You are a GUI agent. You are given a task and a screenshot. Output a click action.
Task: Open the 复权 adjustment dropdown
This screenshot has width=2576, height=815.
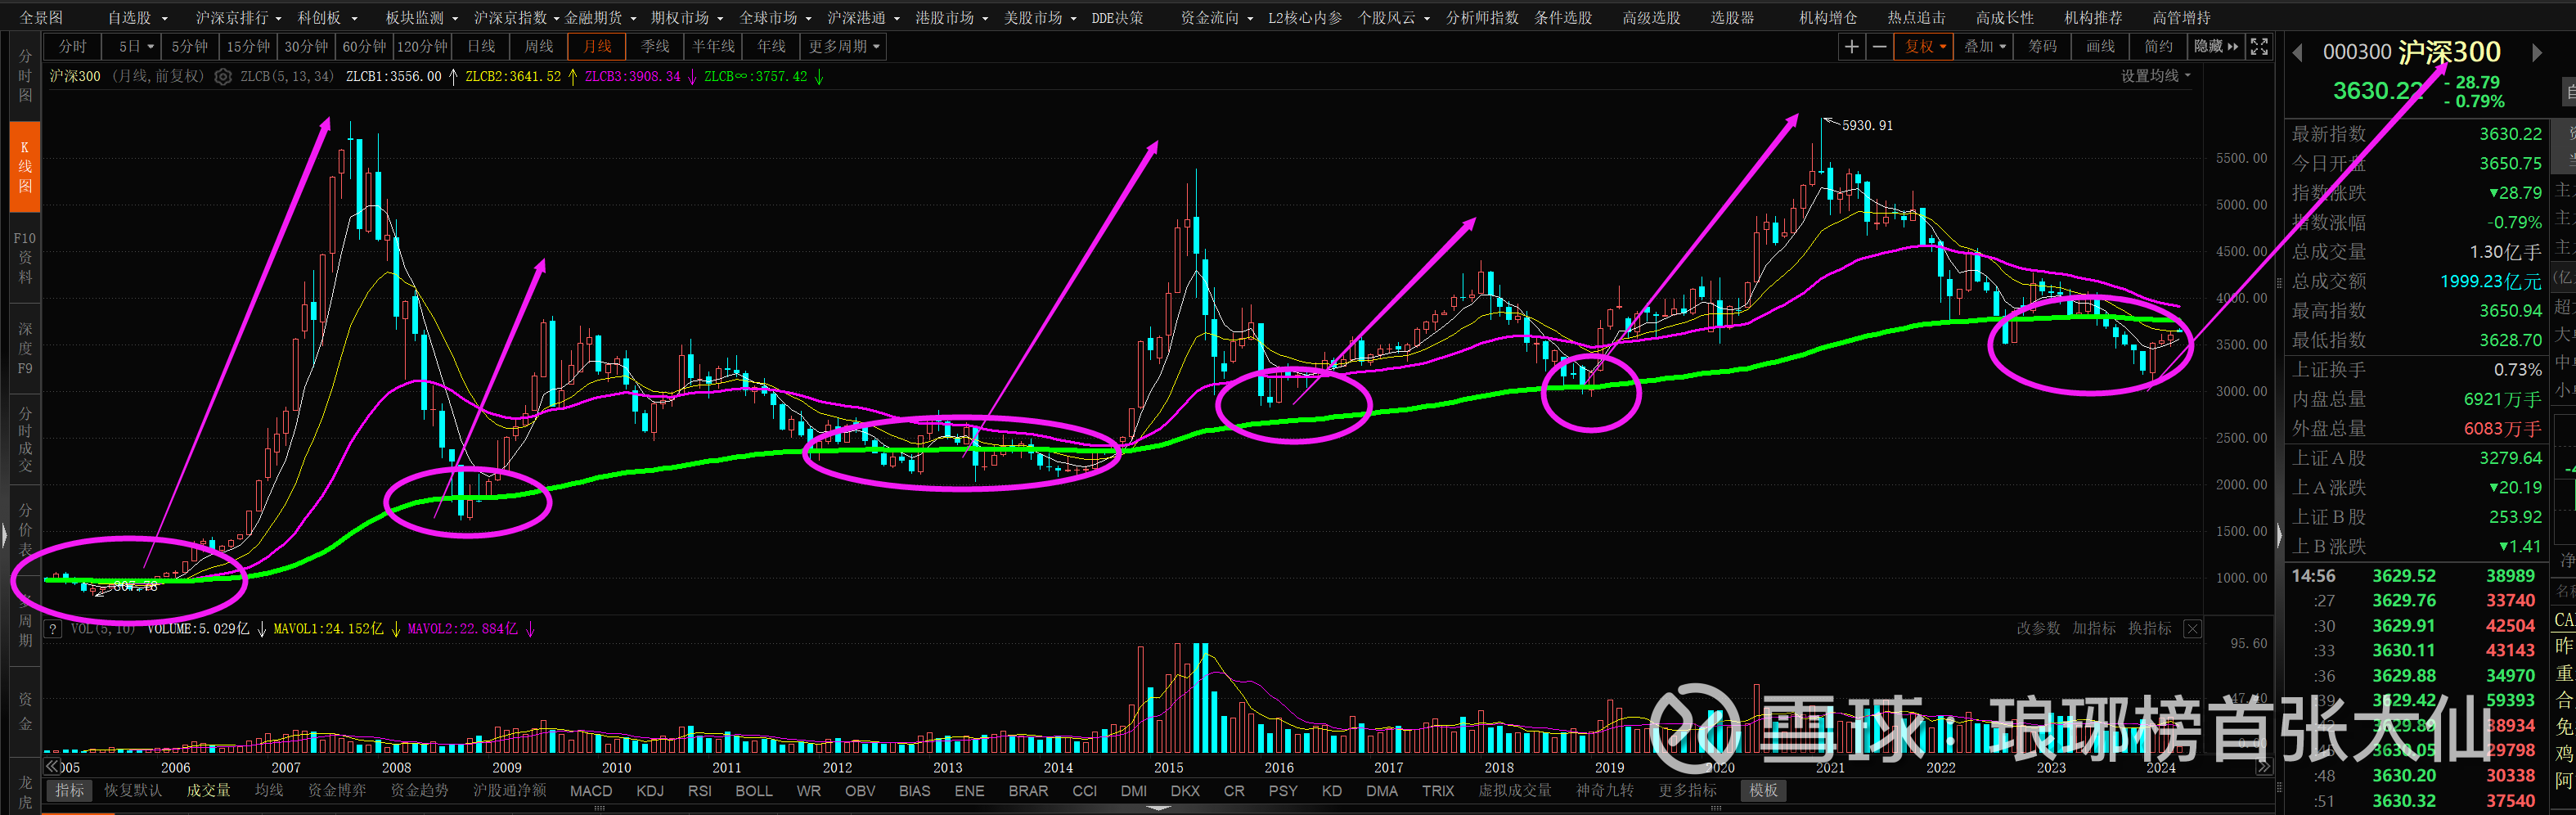click(x=1923, y=47)
